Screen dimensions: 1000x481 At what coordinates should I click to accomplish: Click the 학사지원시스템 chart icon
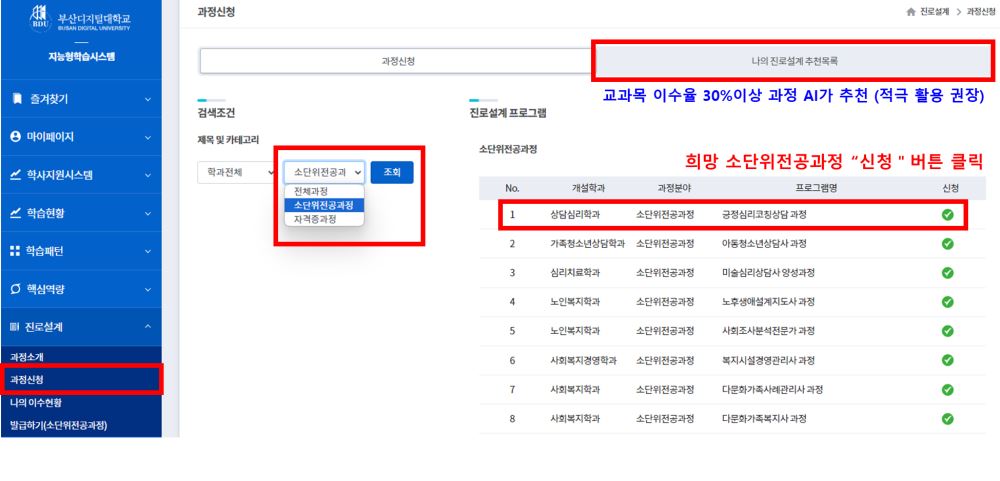[17, 175]
